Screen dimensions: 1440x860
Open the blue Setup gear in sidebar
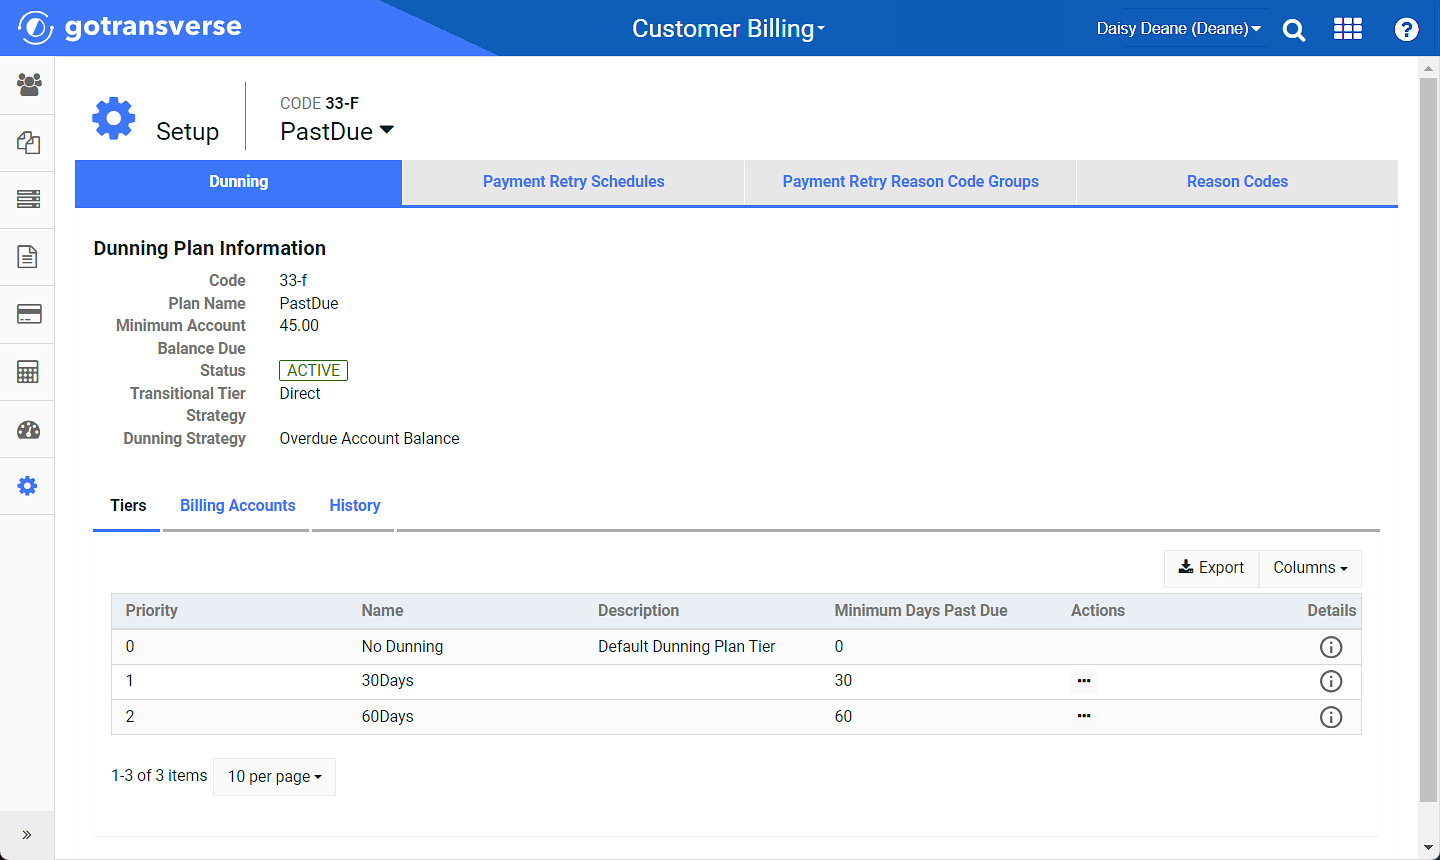click(28, 486)
